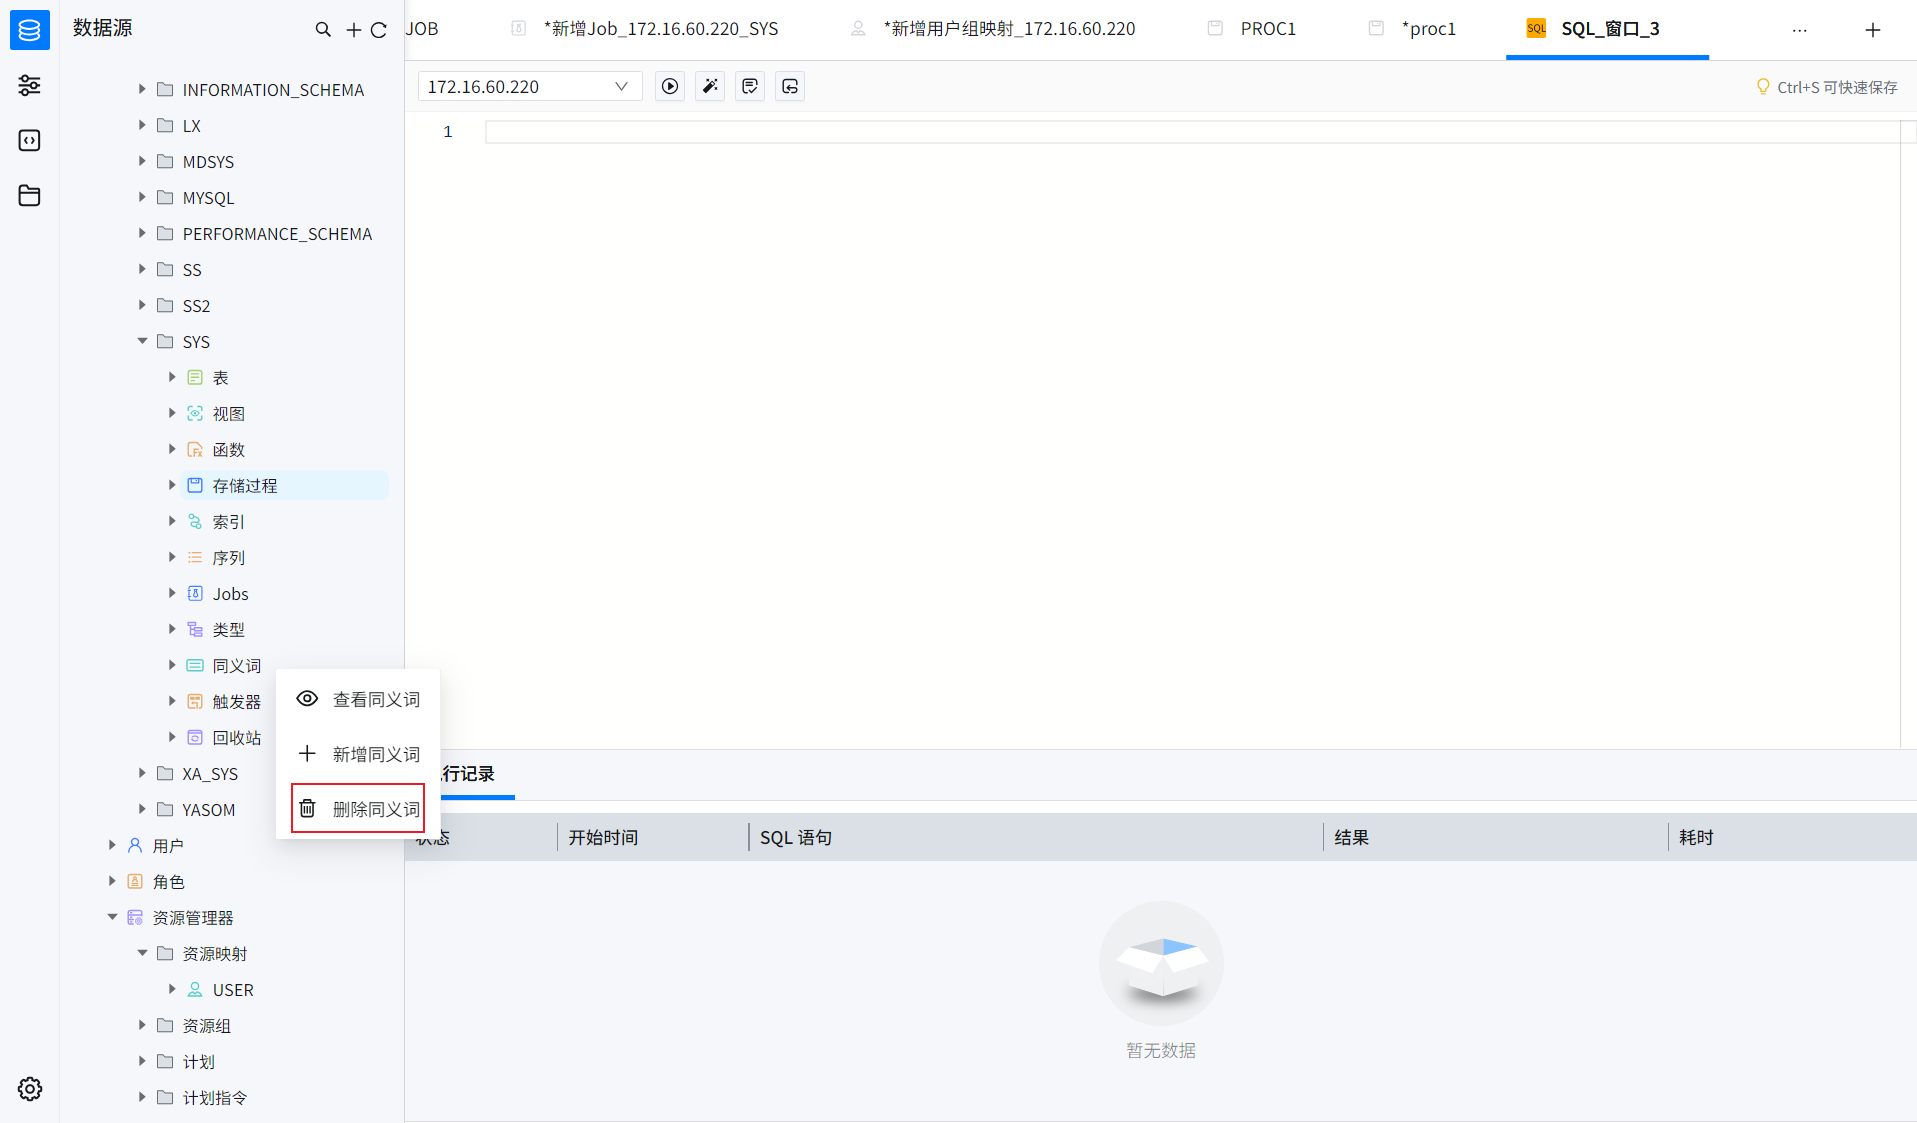Choose 新增同义词 in context menu
The height and width of the screenshot is (1123, 1917).
[x=358, y=754]
